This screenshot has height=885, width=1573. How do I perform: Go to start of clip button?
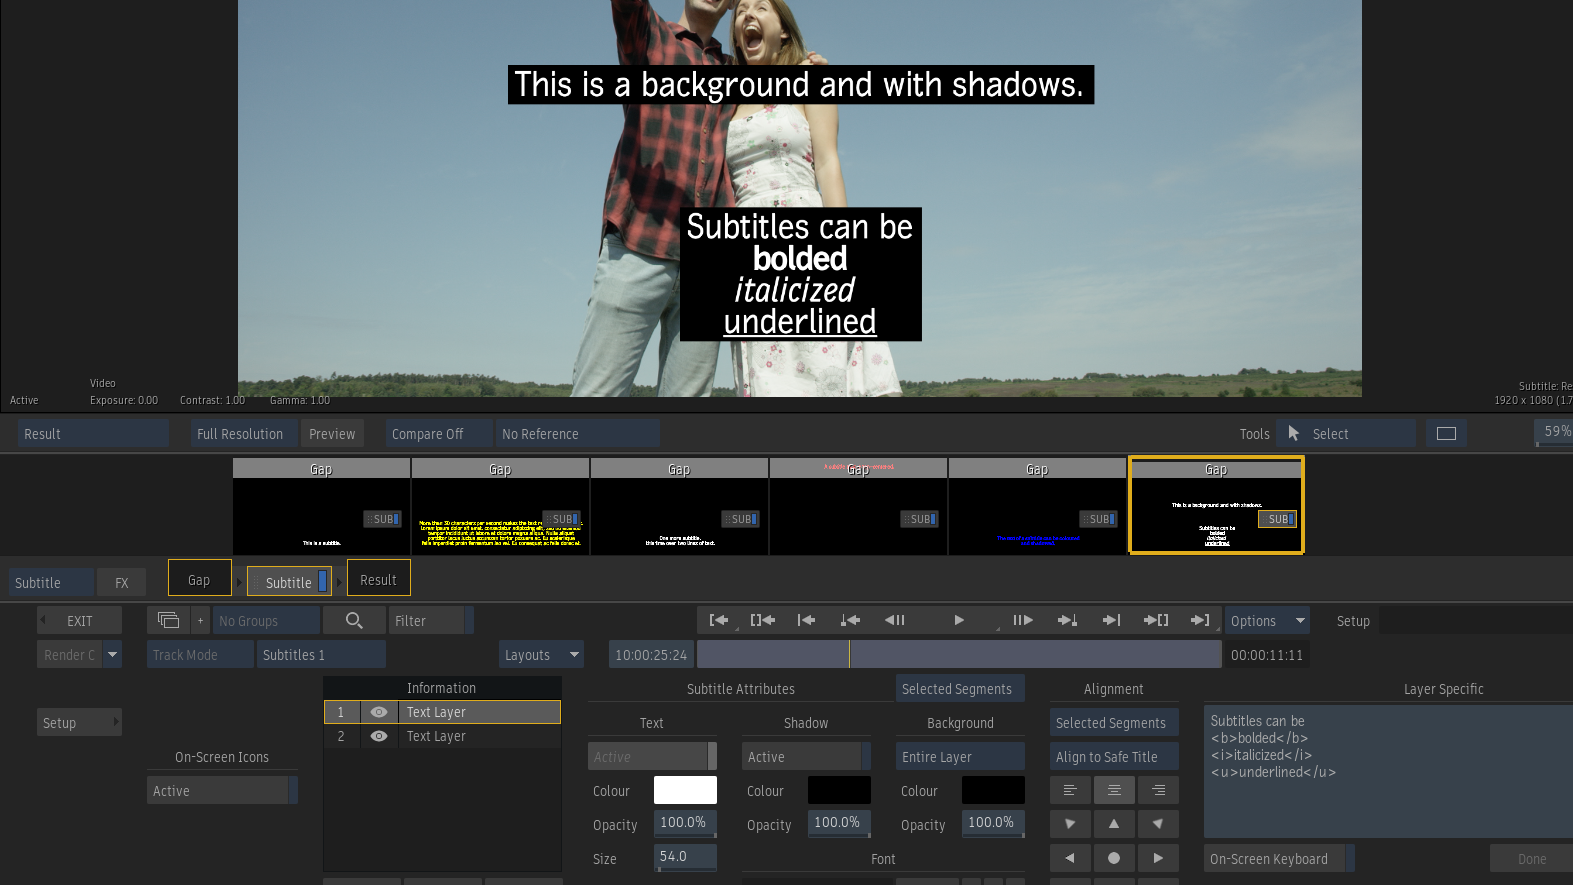click(x=806, y=620)
